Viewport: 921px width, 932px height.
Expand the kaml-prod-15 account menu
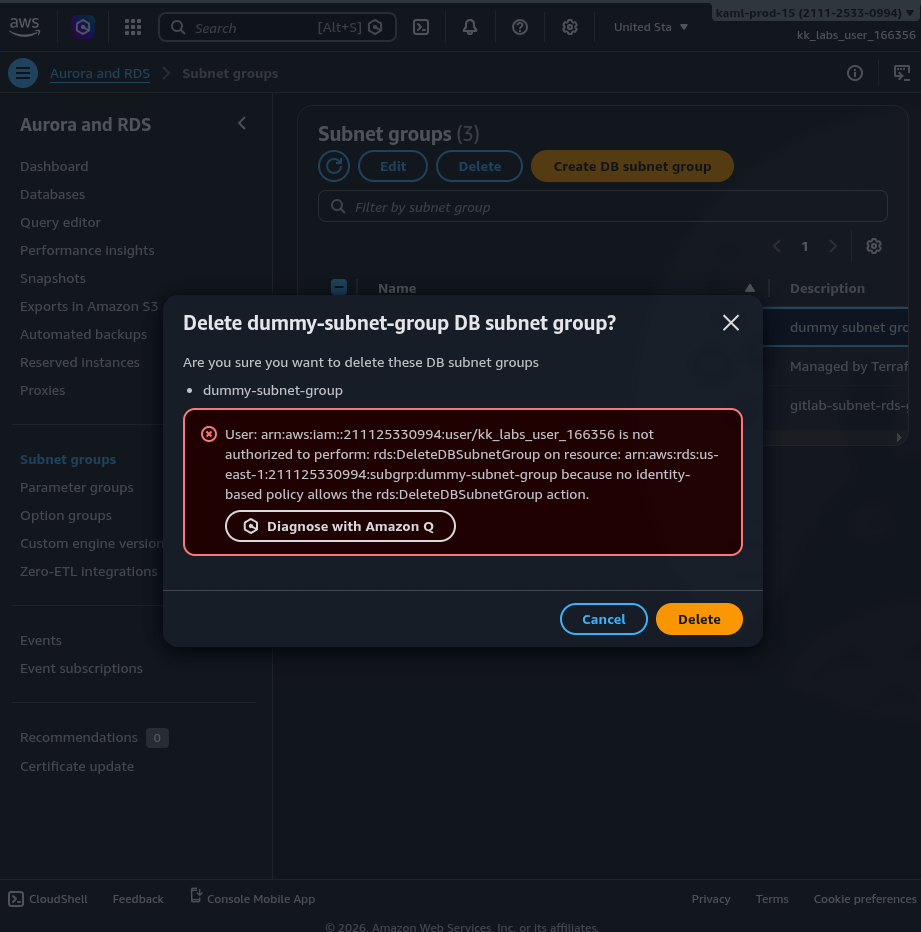pyautogui.click(x=815, y=13)
